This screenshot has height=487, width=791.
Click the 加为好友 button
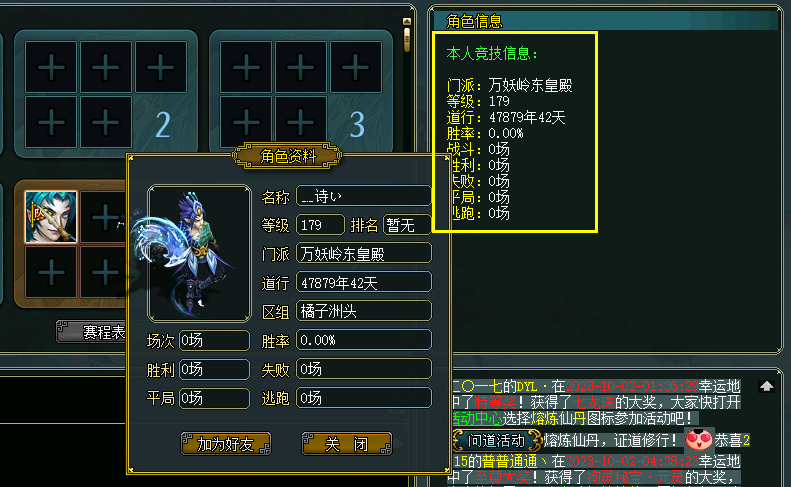click(225, 444)
